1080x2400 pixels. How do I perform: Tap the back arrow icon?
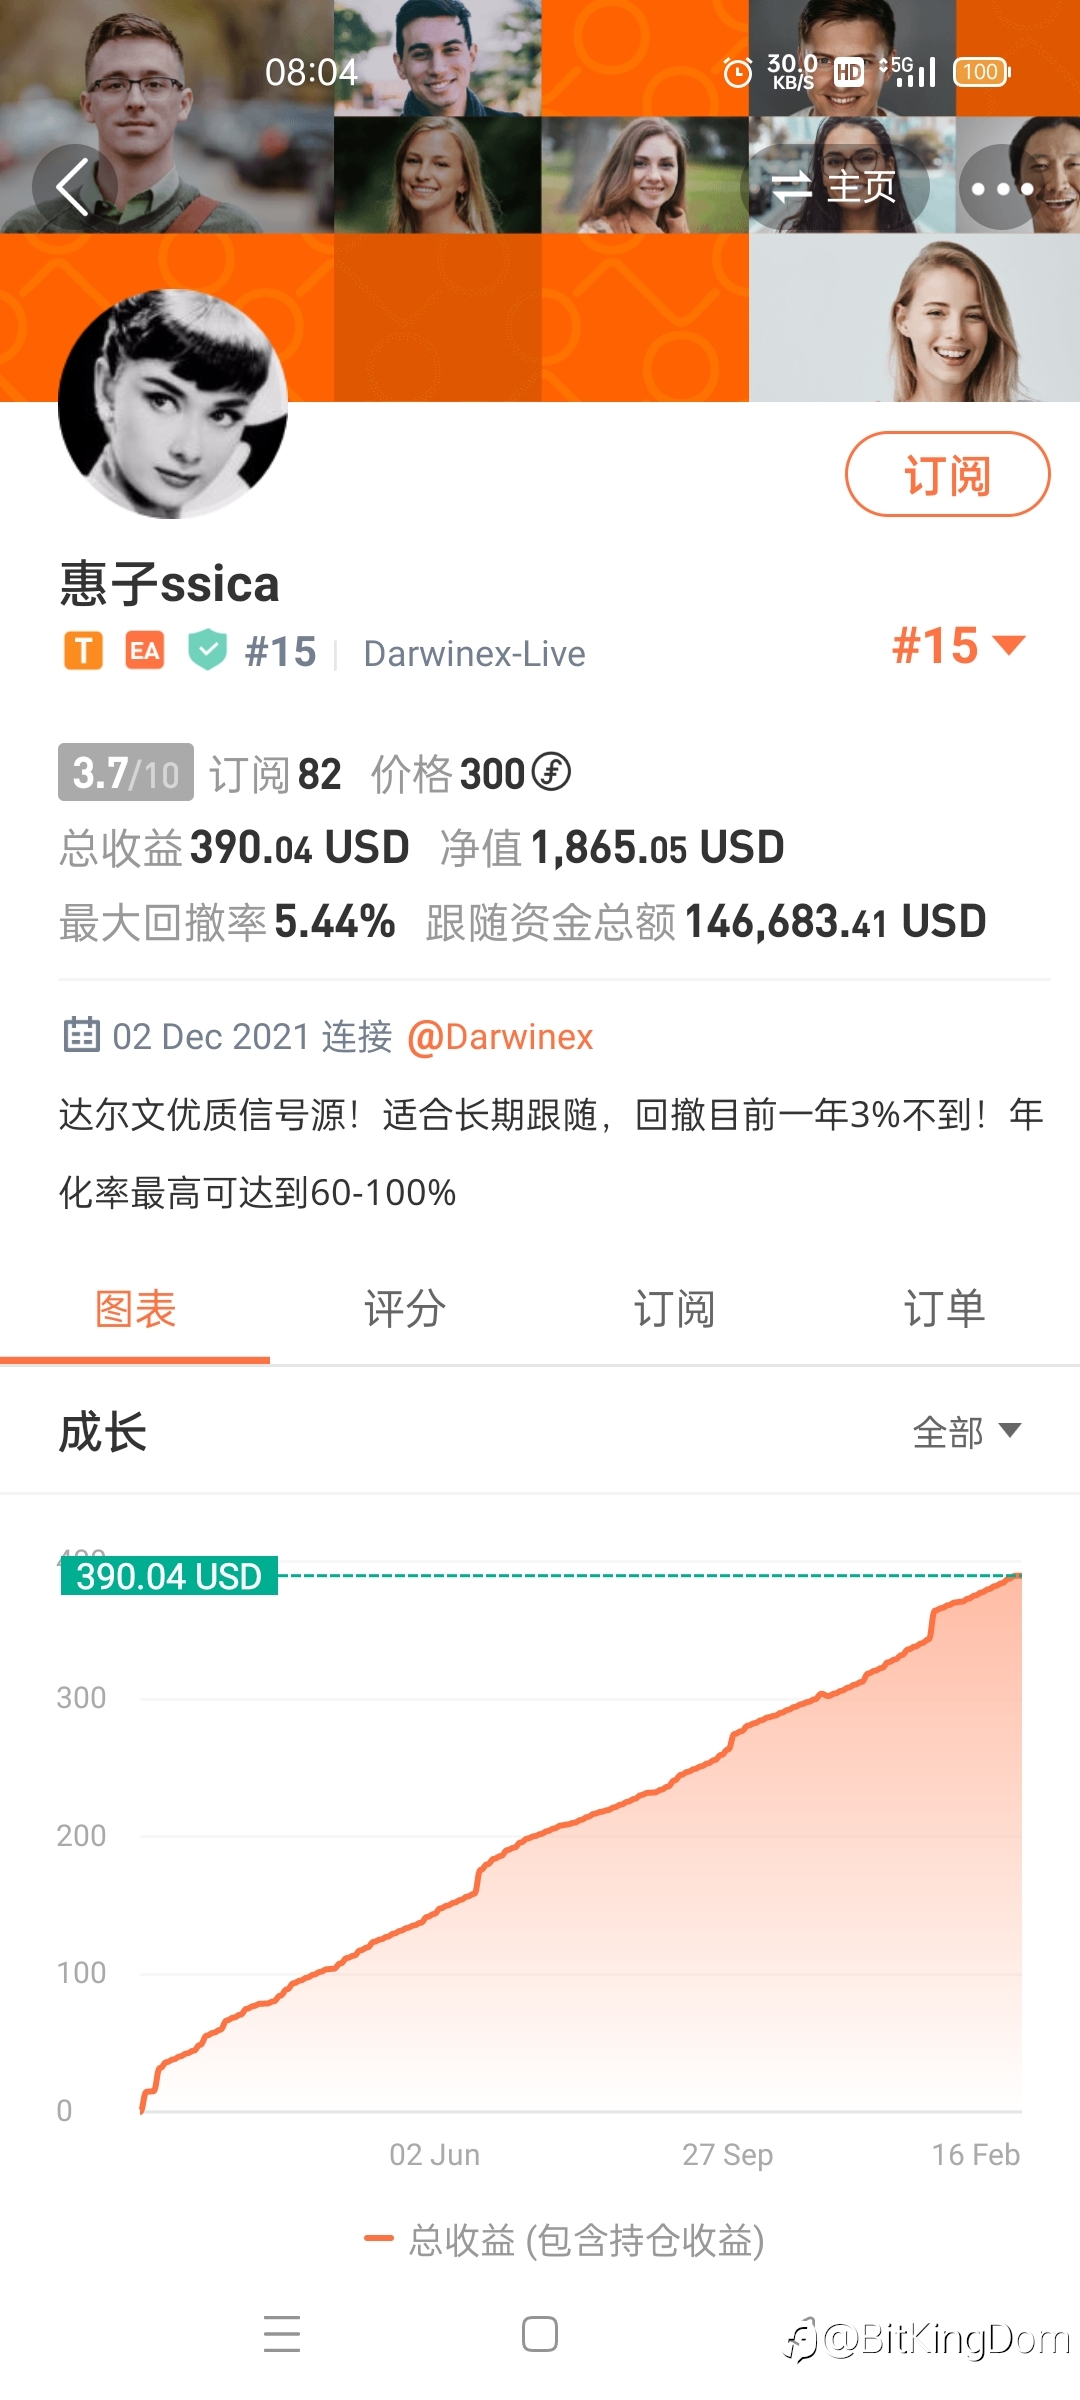[75, 187]
